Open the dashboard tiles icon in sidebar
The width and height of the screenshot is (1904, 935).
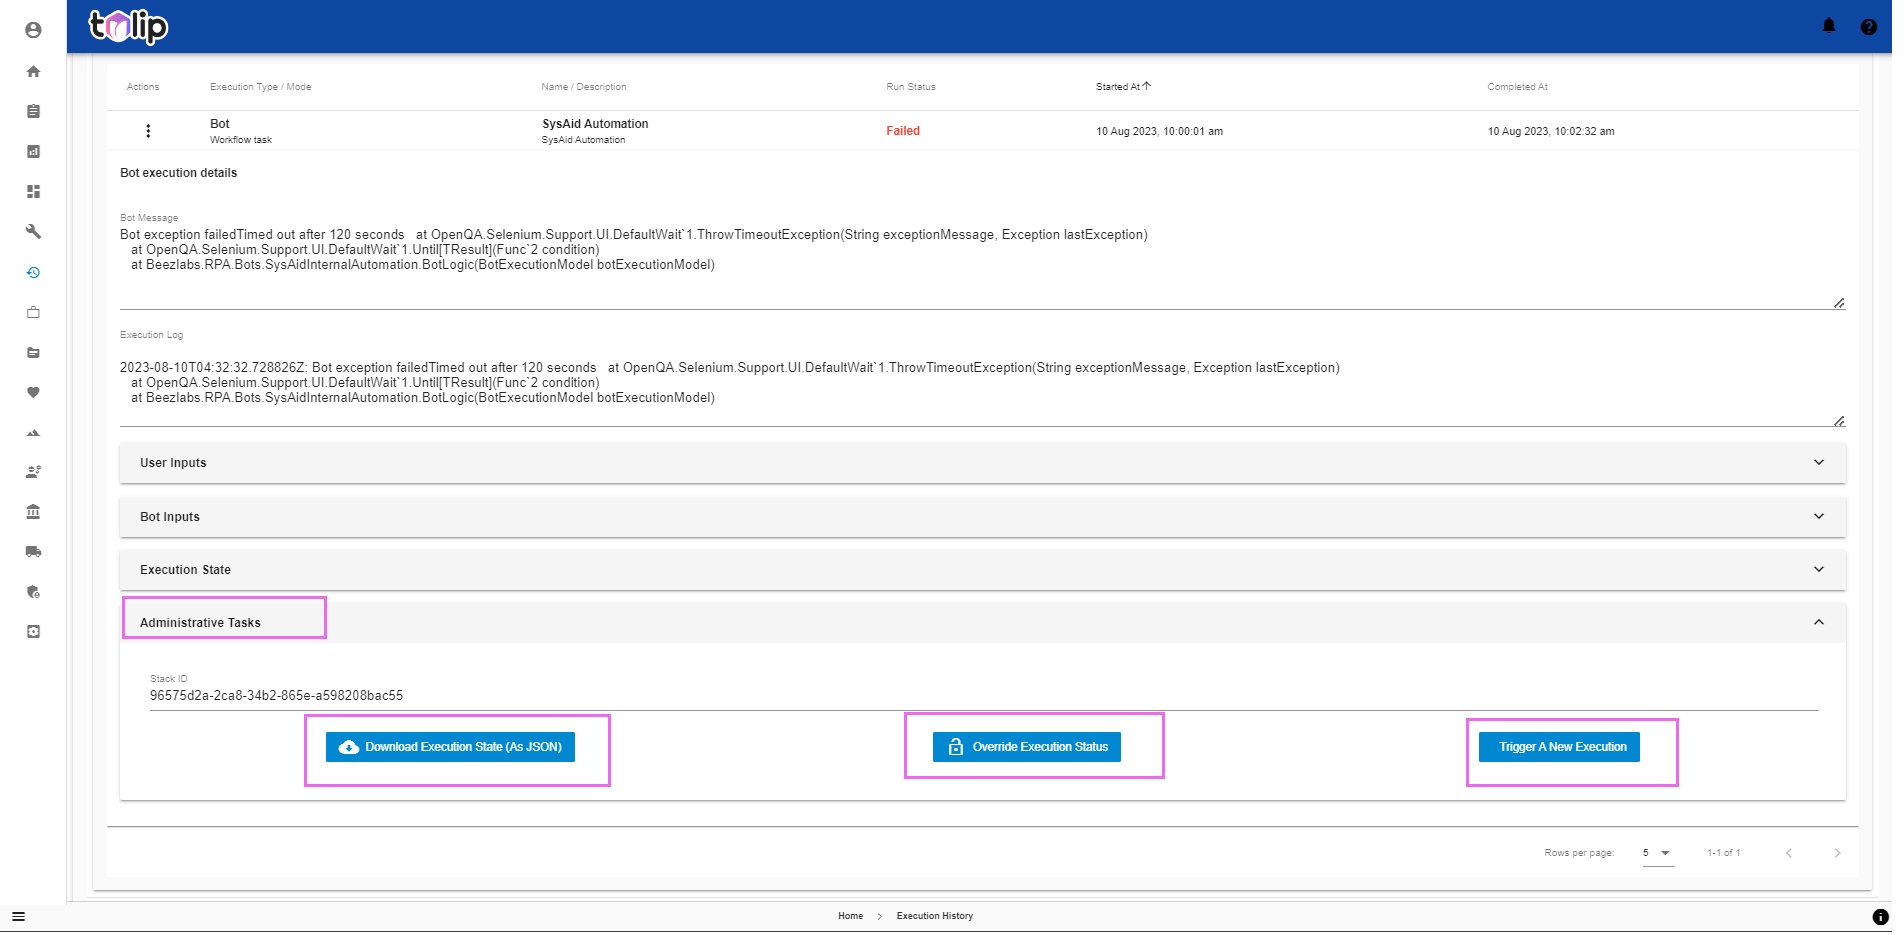(33, 191)
